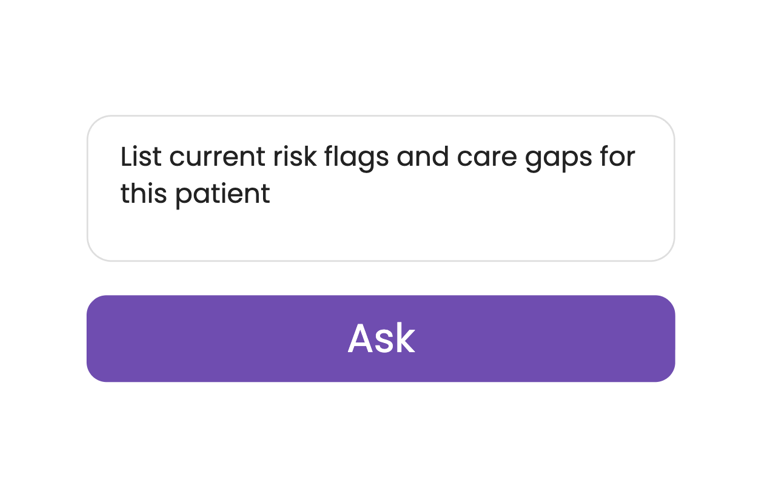The image size is (763, 496).
Task: Click the word "for" ending the first line
Action: 617,158
